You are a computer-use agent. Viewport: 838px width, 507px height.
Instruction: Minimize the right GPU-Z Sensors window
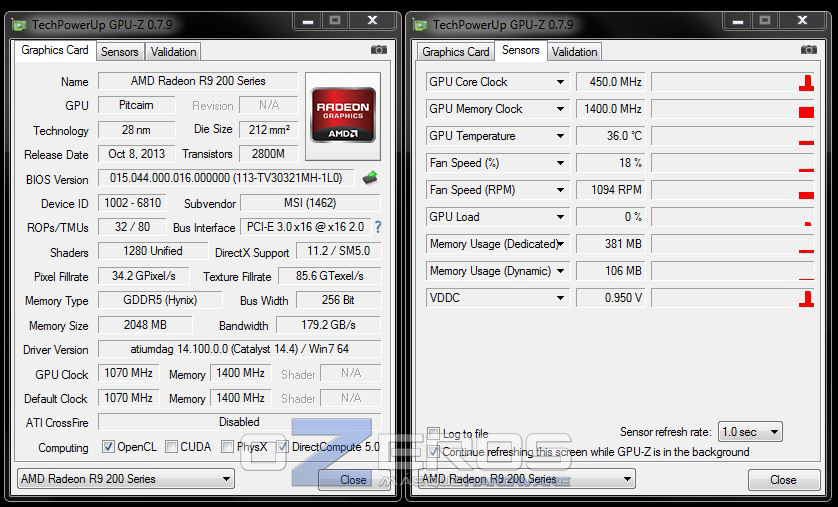(x=738, y=21)
